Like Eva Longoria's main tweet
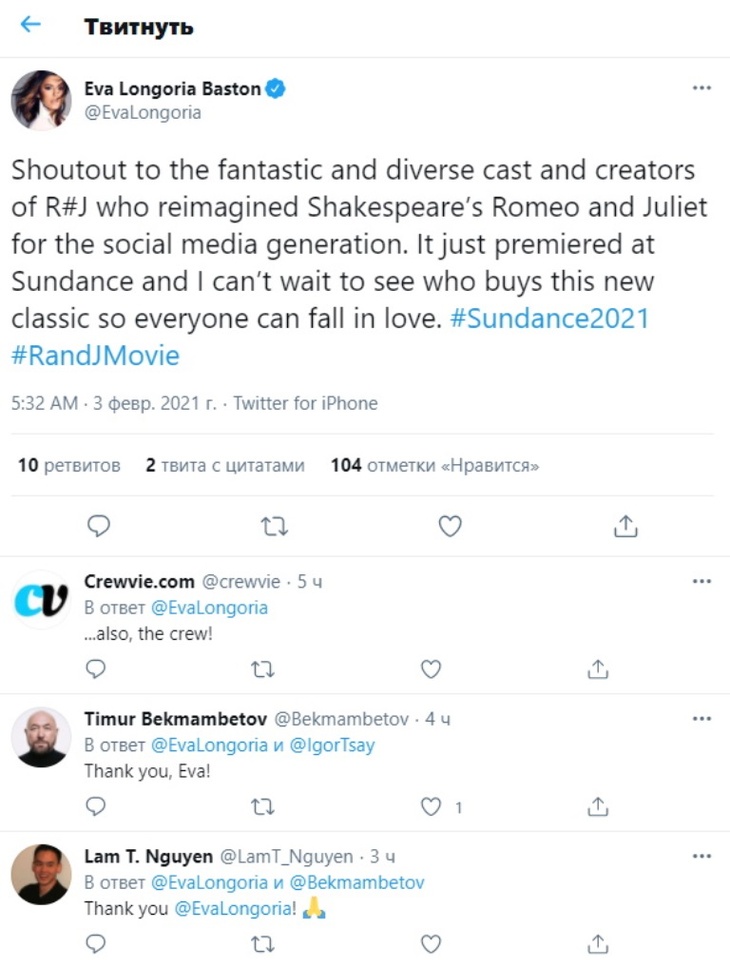 pos(450,525)
